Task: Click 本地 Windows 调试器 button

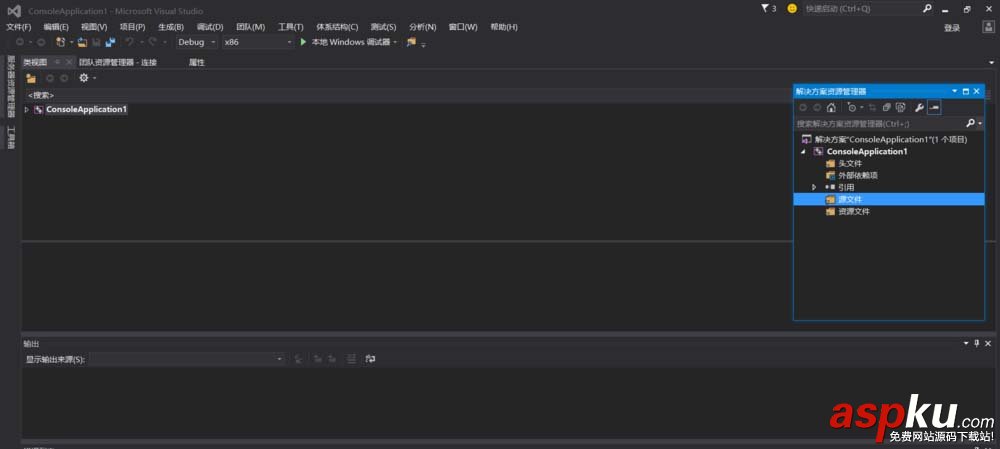Action: click(350, 42)
